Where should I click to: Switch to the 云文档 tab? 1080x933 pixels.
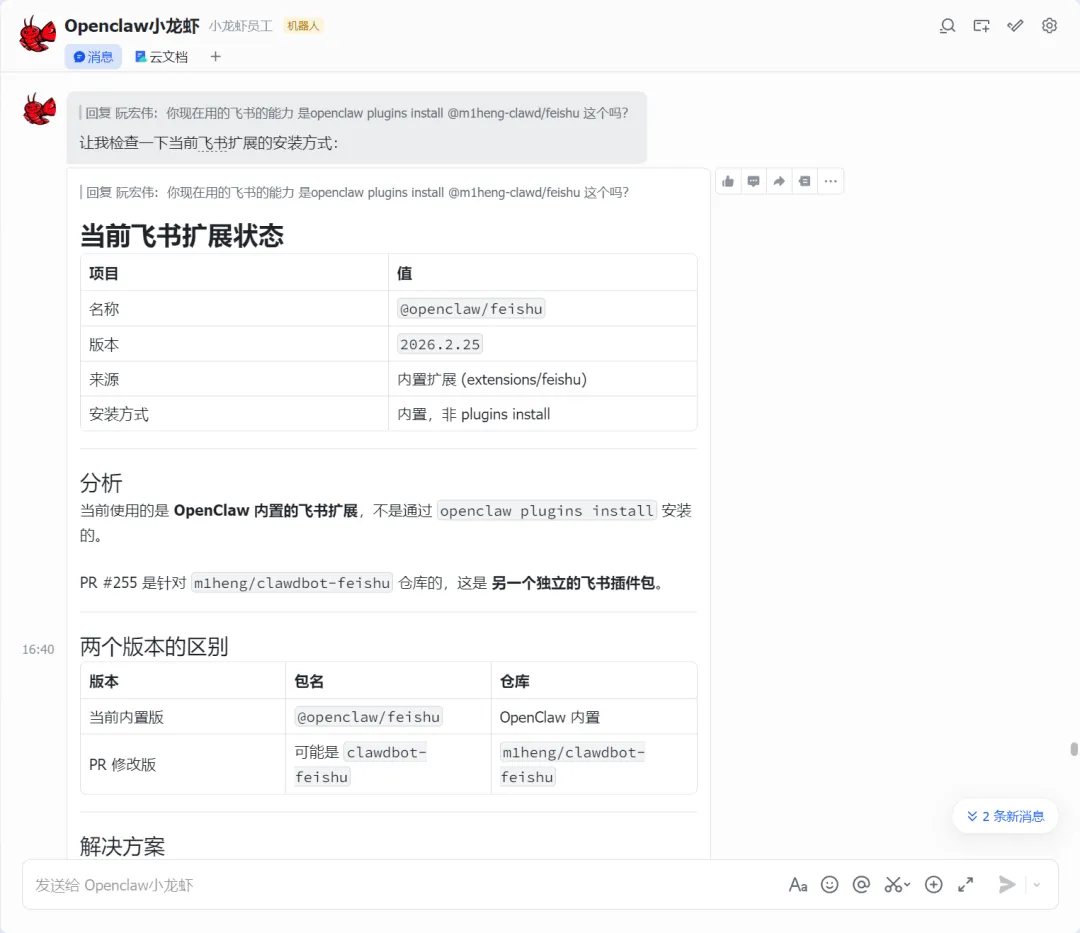click(x=161, y=56)
